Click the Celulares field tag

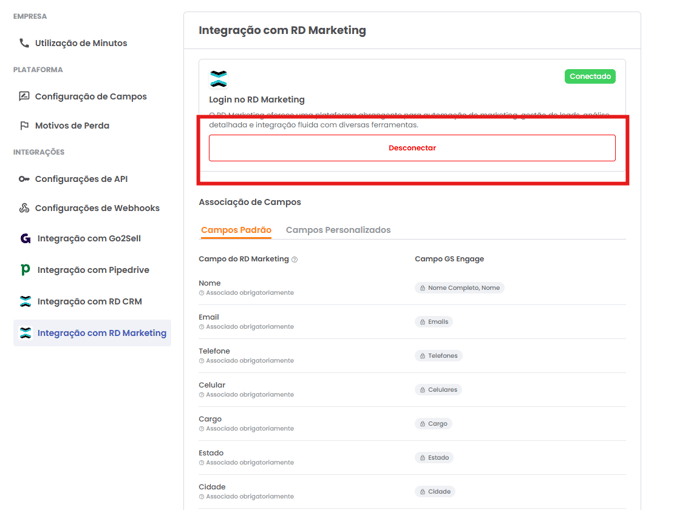[438, 390]
